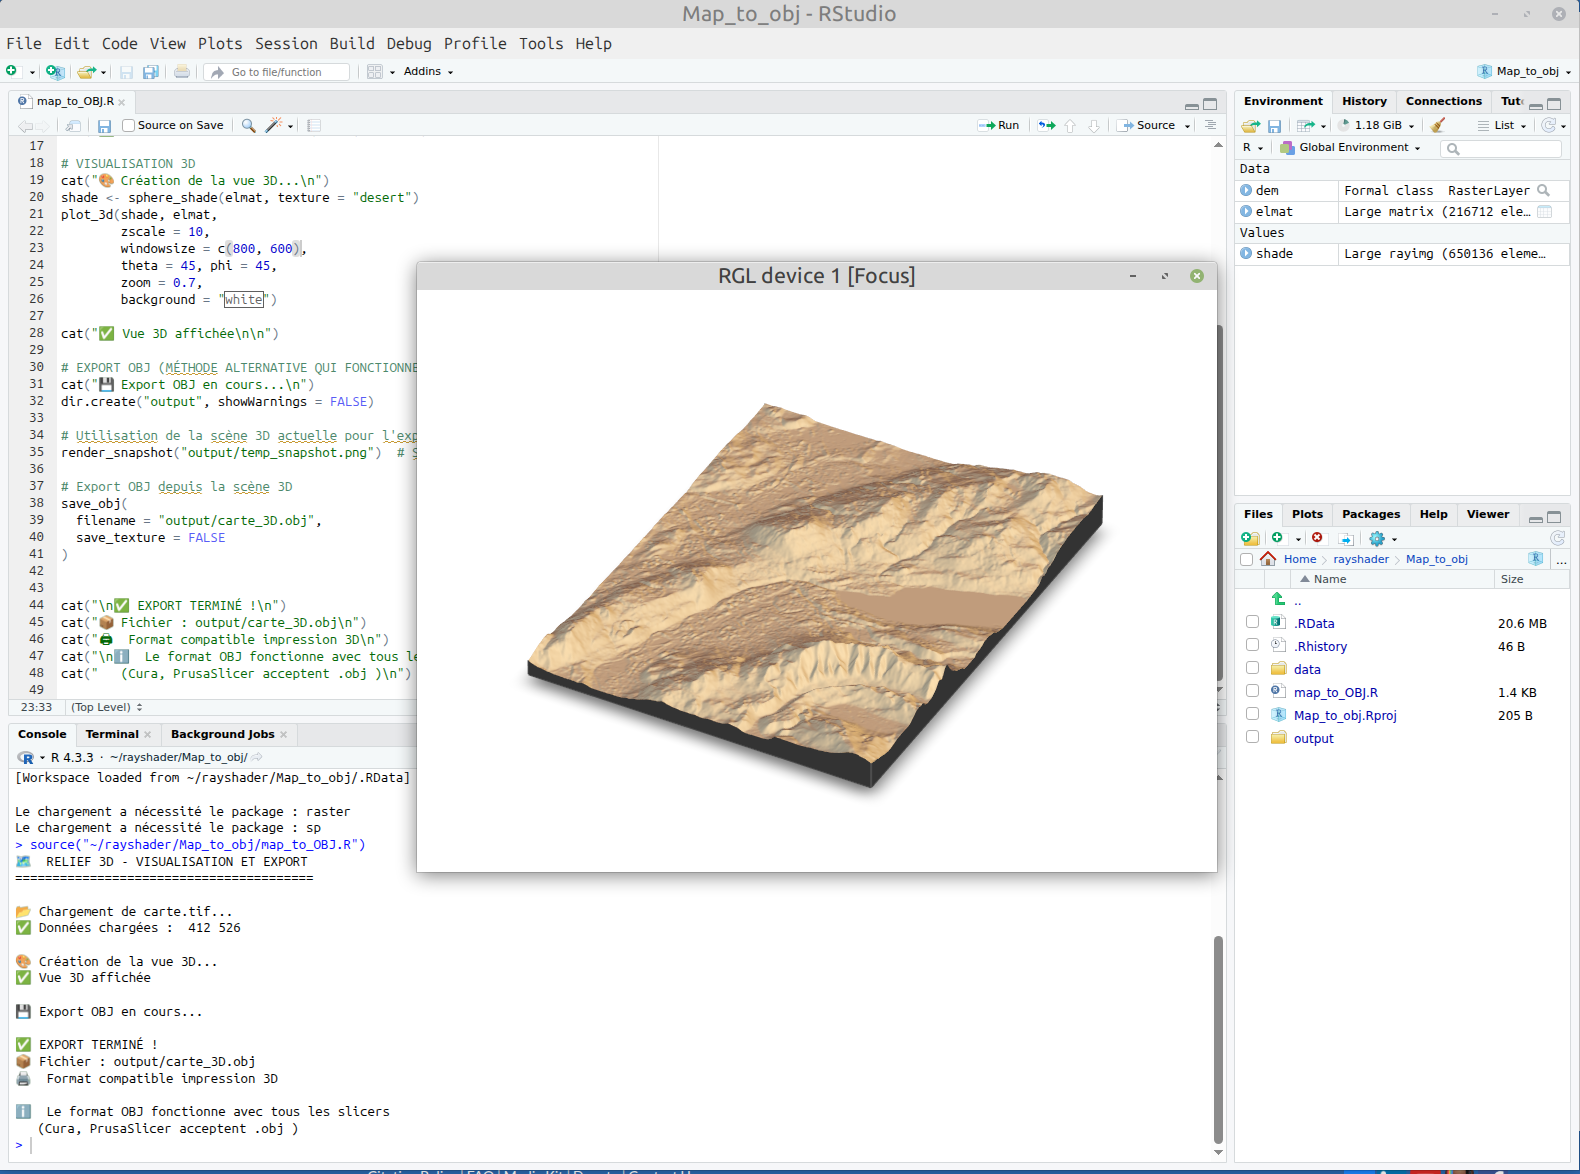Click the code tools magic wand icon
The image size is (1580, 1174).
pos(273,125)
